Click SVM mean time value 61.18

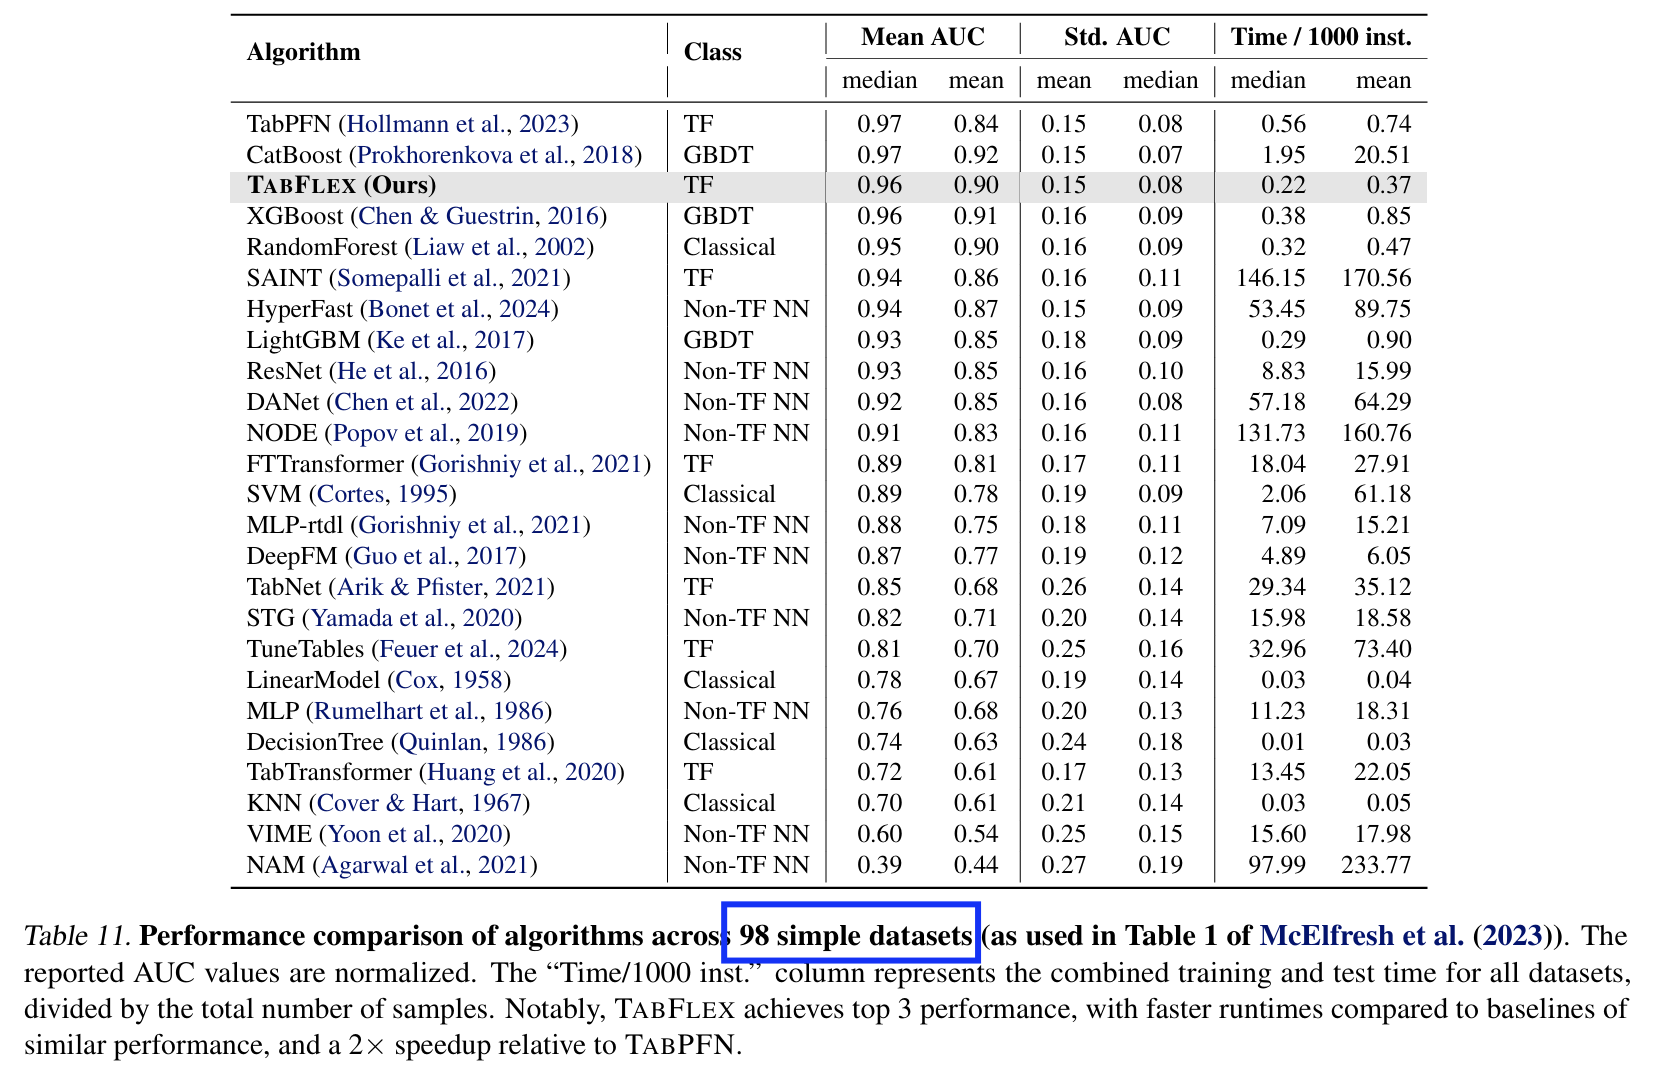[x=1383, y=494]
